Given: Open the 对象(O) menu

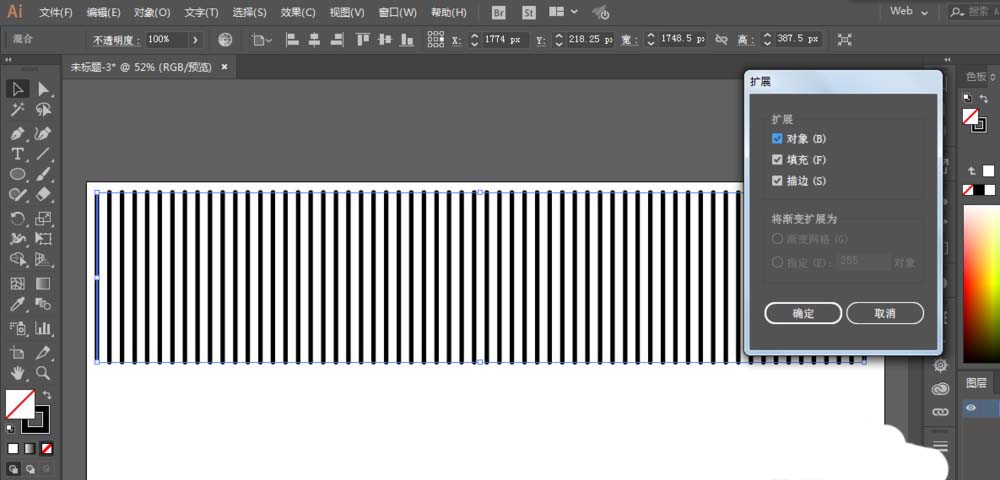Looking at the screenshot, I should click(152, 13).
